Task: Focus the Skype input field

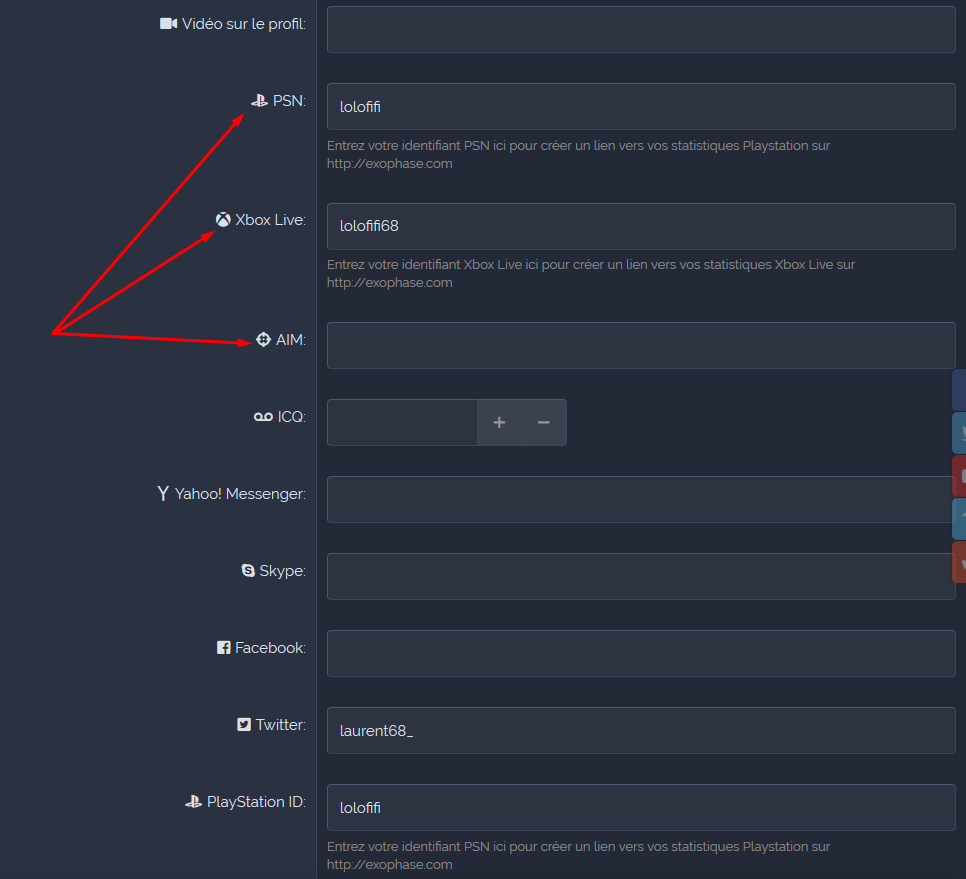Action: [641, 577]
